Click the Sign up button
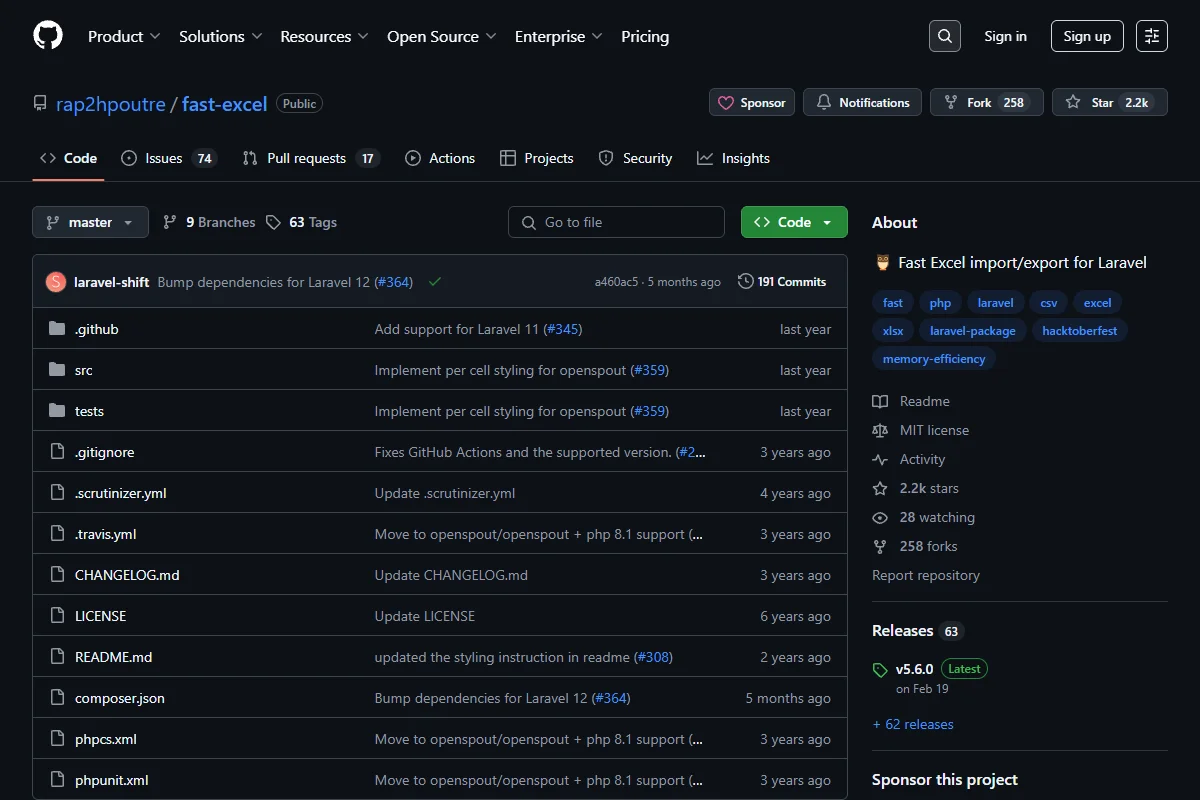1200x800 pixels. click(1087, 36)
